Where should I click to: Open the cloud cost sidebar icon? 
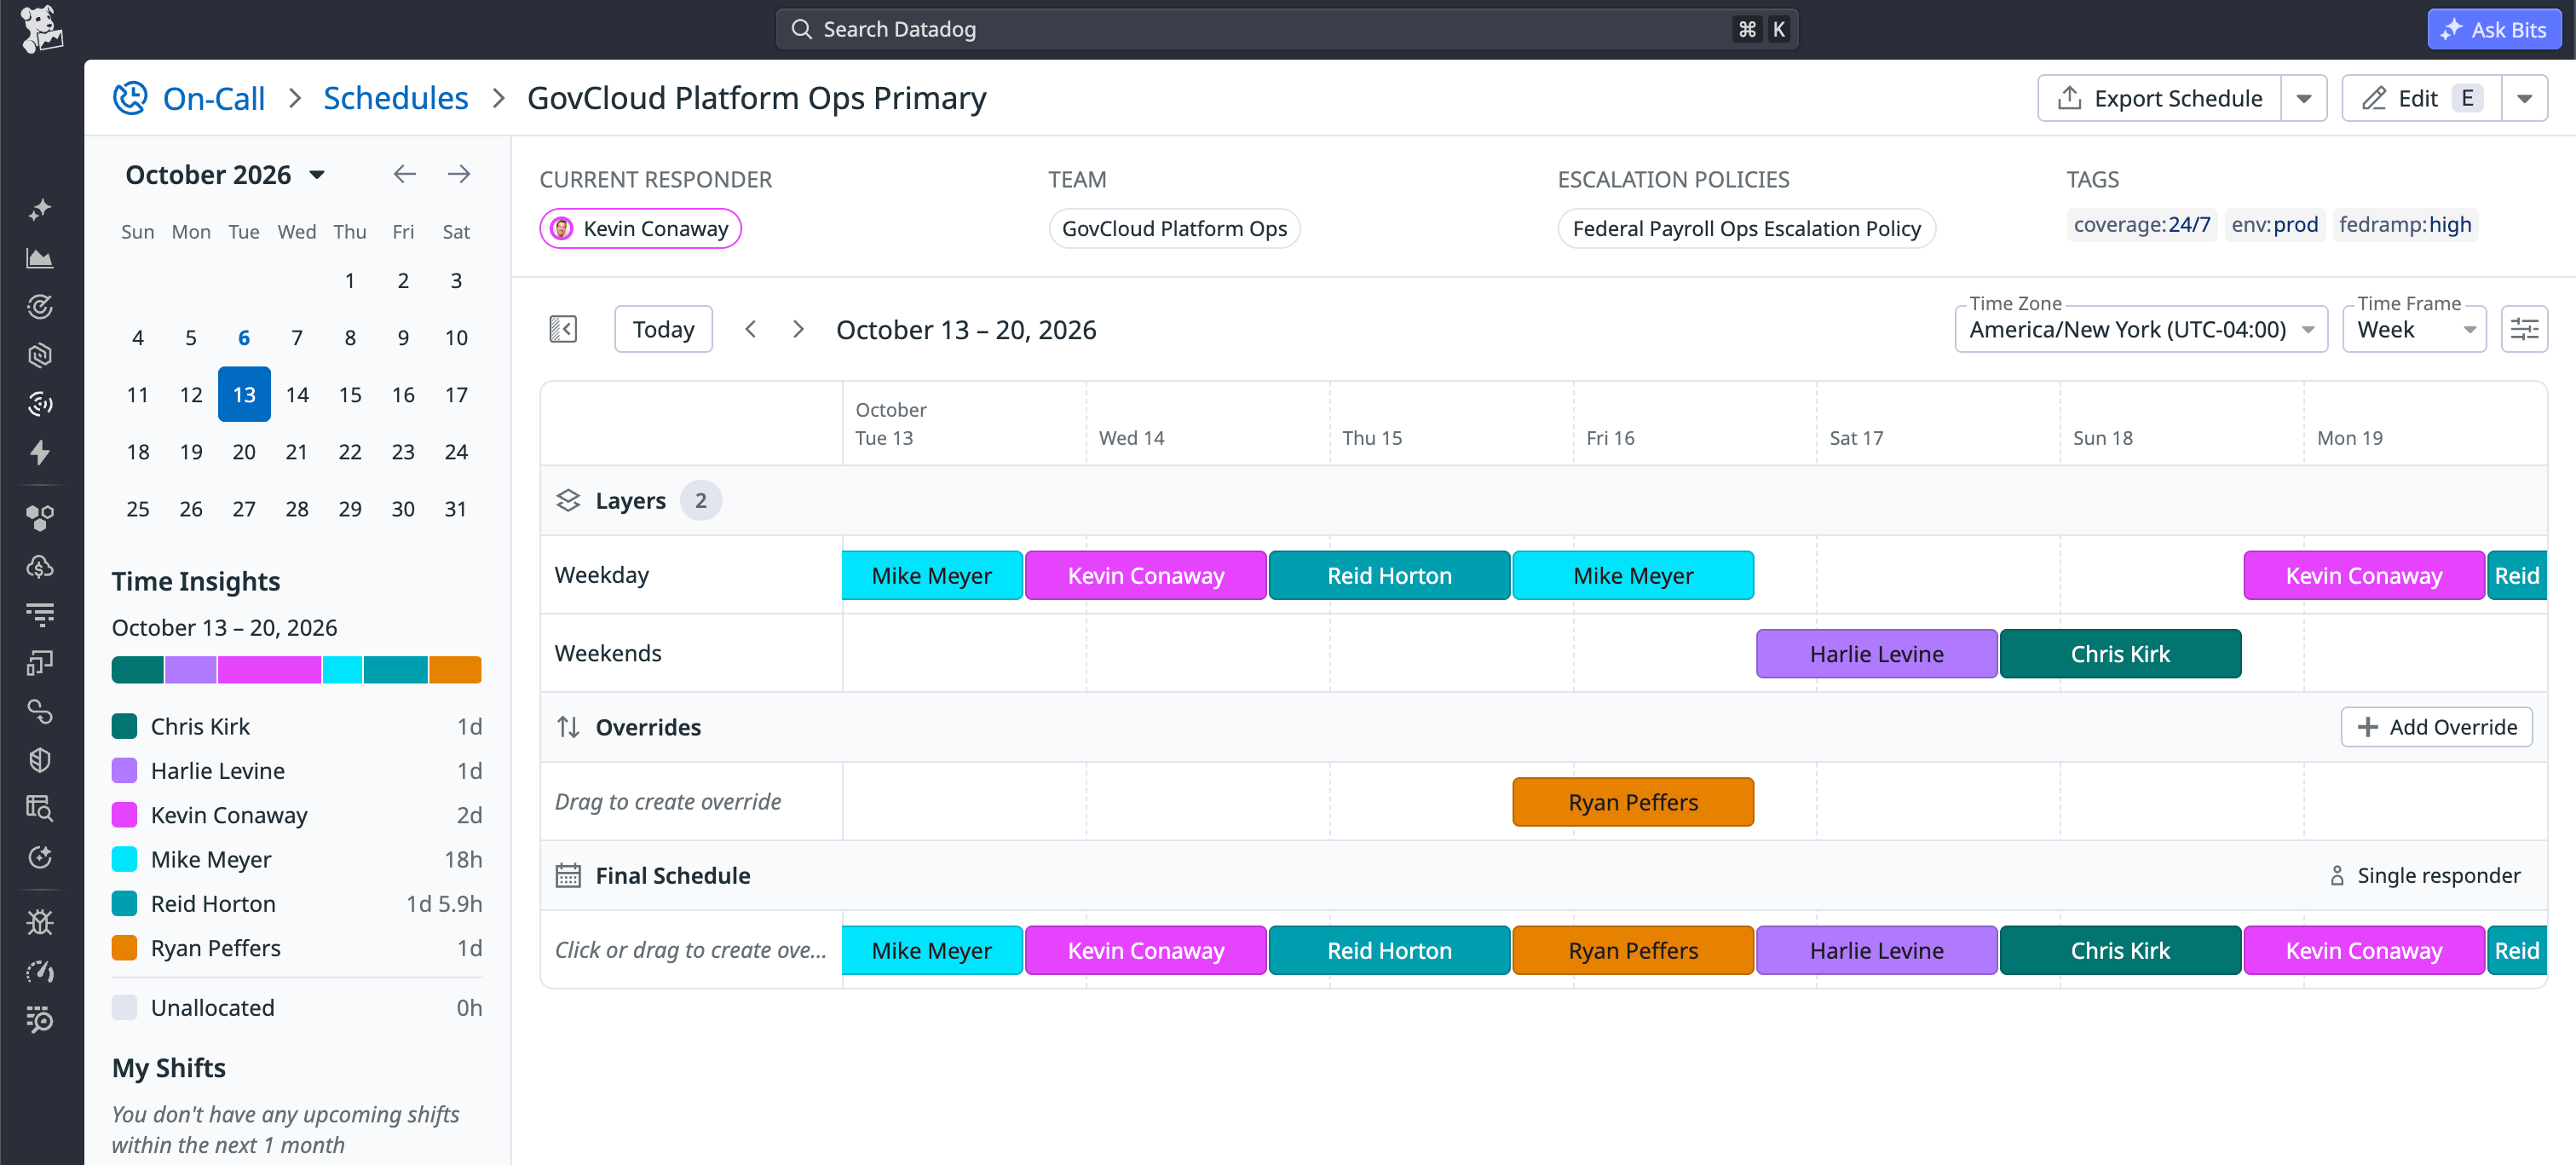40,566
